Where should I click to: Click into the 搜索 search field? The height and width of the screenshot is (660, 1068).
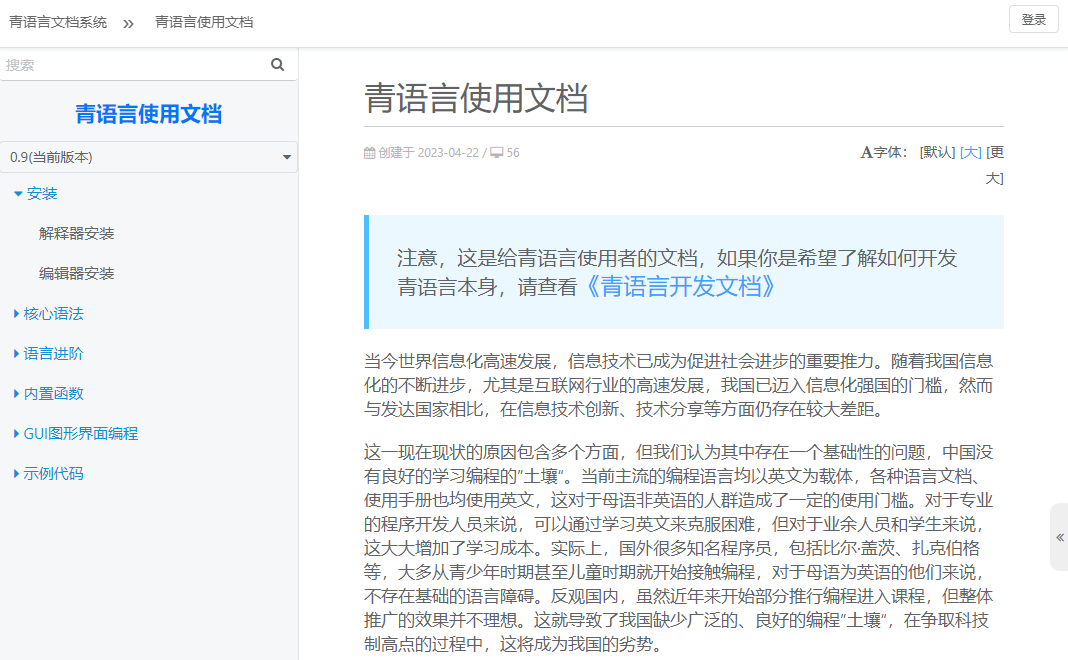[x=135, y=65]
